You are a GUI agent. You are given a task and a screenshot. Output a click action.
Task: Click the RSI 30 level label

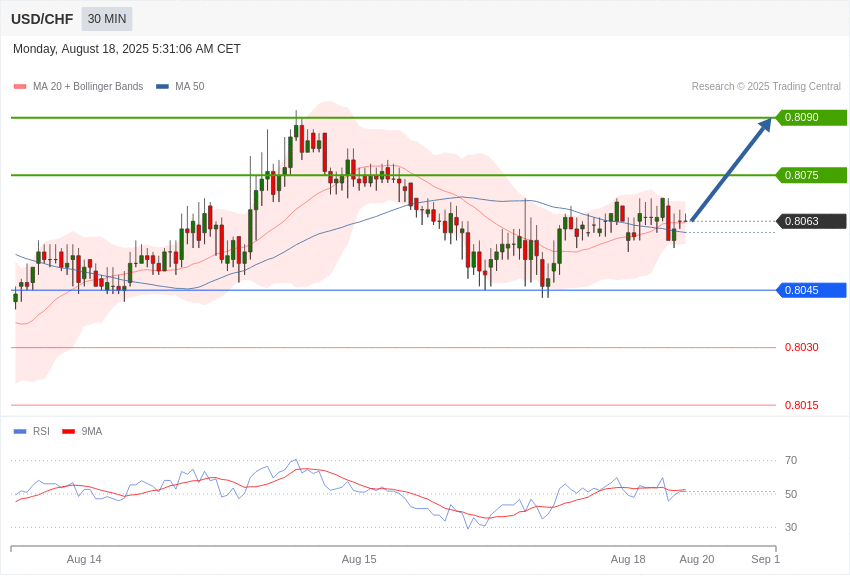point(791,527)
